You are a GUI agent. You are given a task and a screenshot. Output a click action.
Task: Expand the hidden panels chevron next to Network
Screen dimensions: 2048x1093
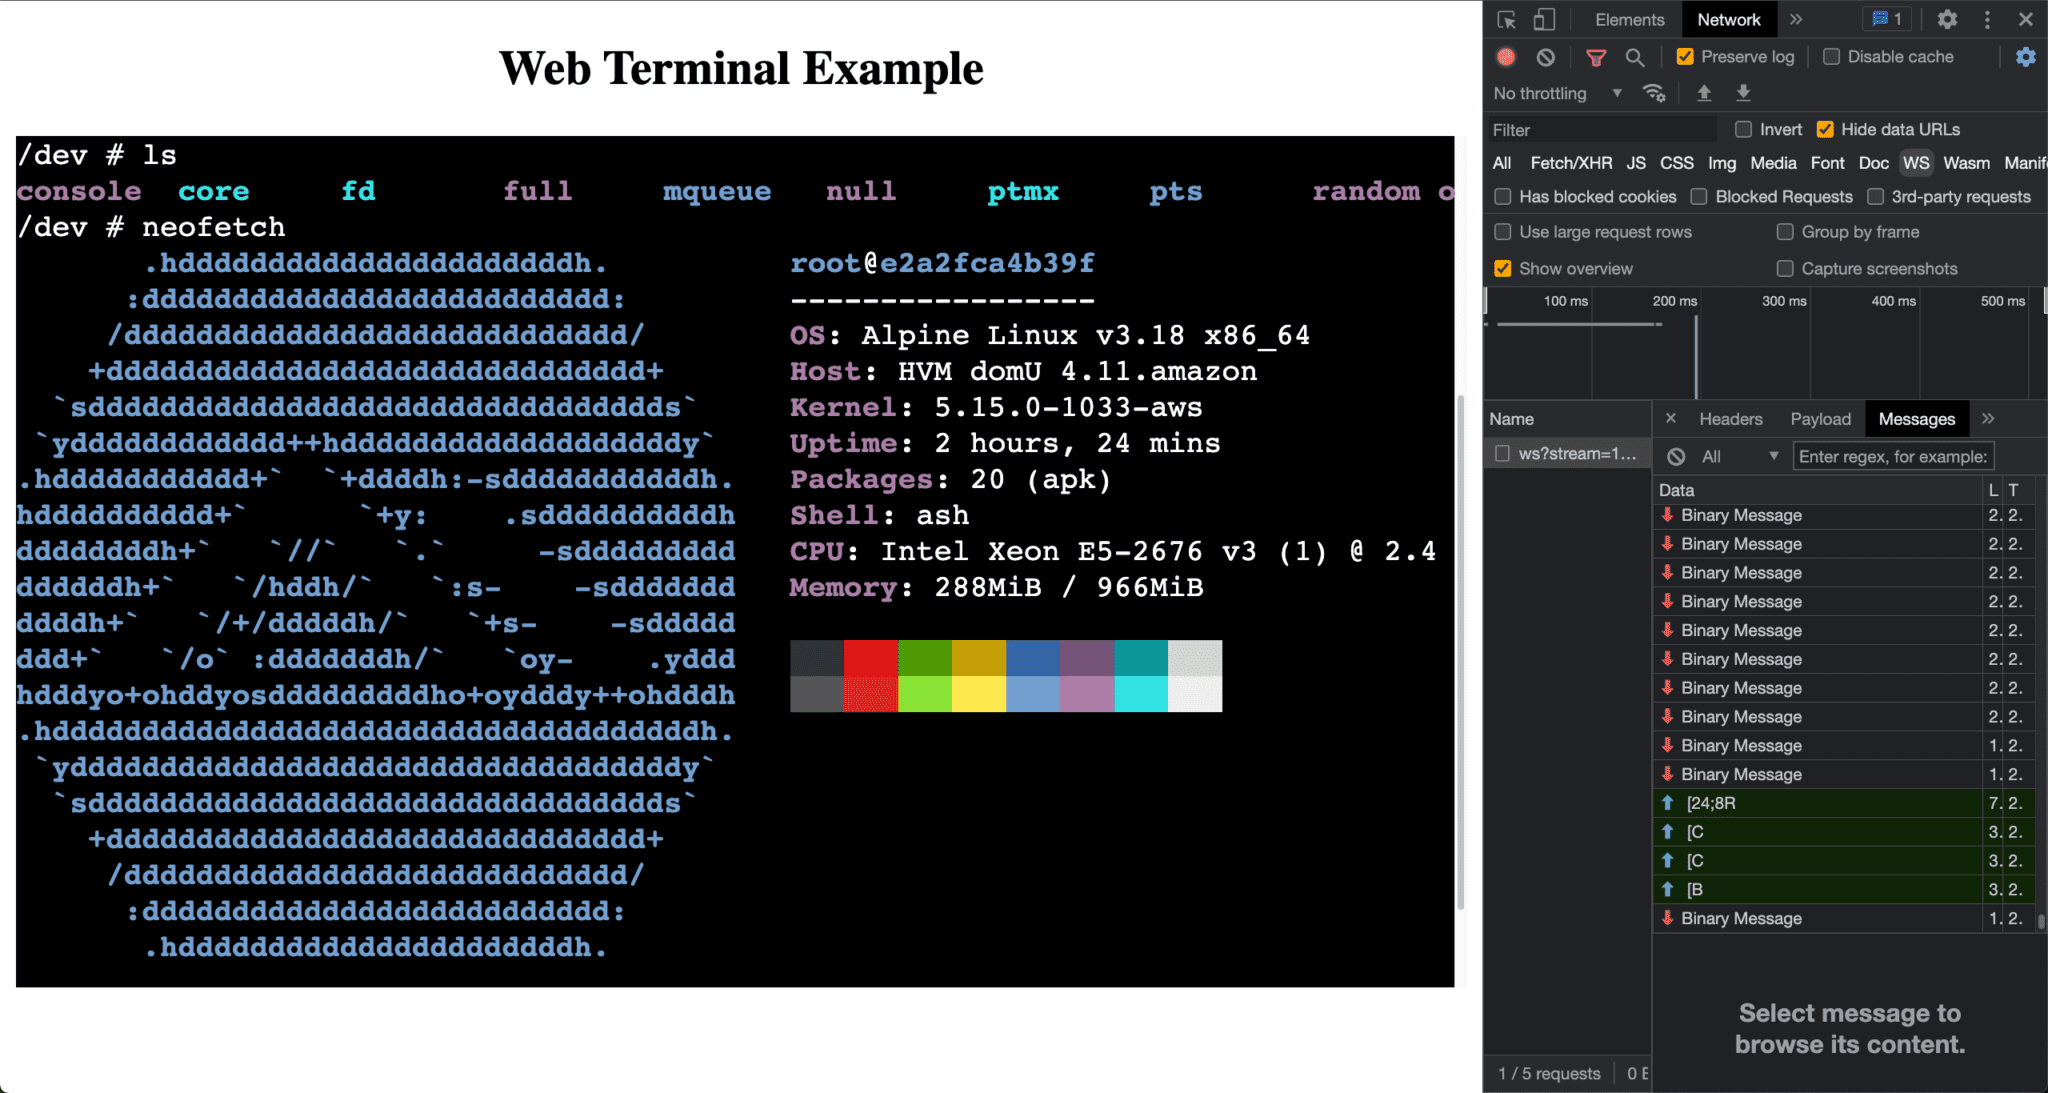click(x=1797, y=19)
